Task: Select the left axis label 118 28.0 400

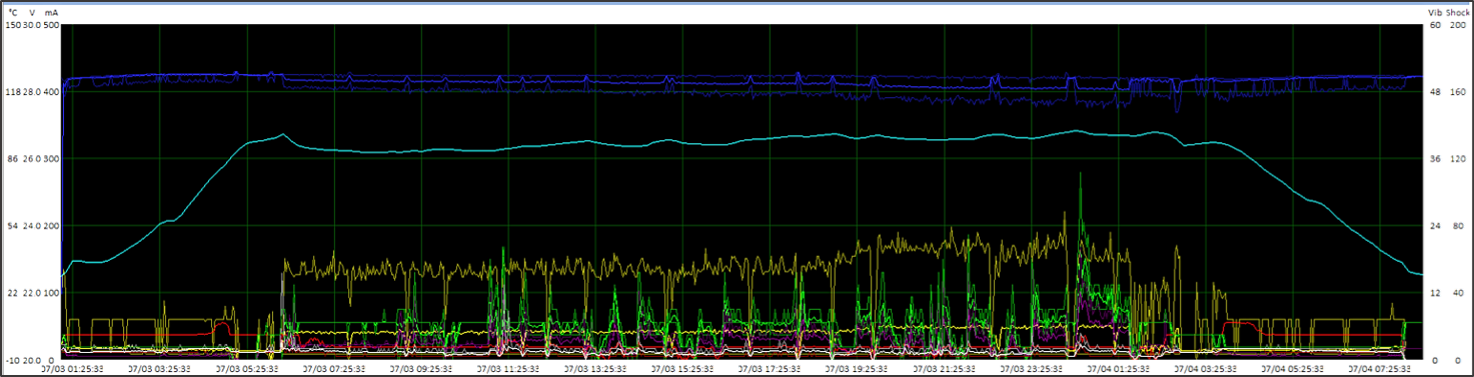Action: pyautogui.click(x=31, y=92)
